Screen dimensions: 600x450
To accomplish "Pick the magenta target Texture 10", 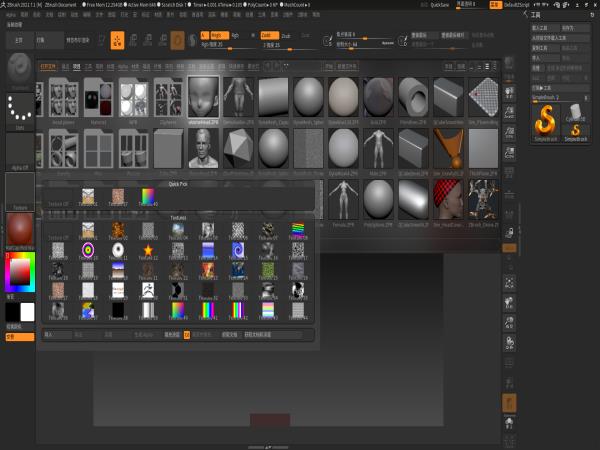I will point(88,251).
